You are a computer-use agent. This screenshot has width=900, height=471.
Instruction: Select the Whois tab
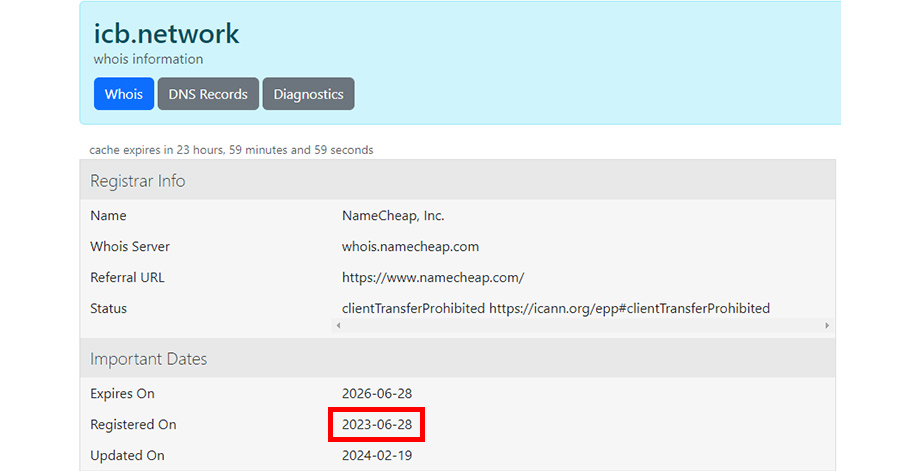coord(123,94)
